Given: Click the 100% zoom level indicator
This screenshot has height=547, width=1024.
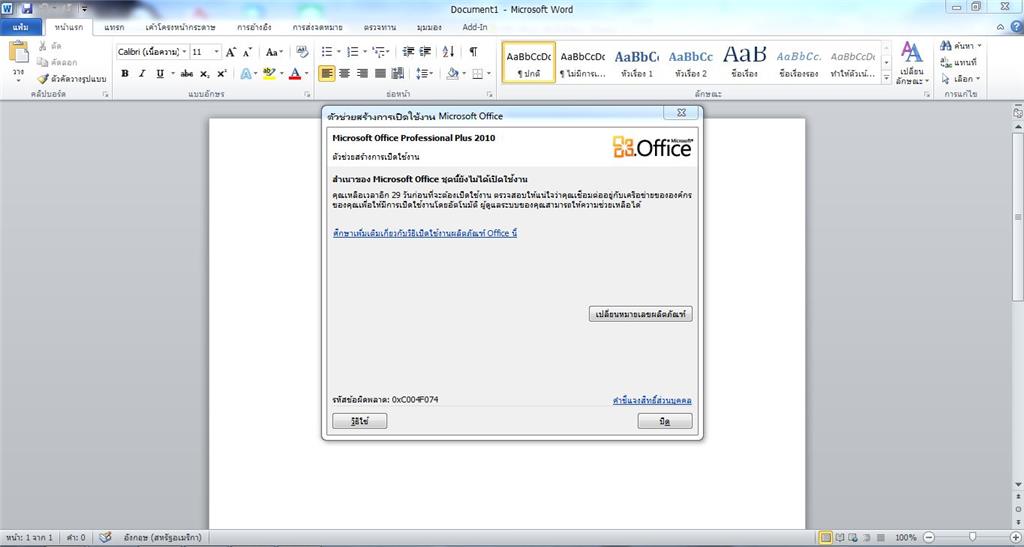Looking at the screenshot, I should (905, 537).
